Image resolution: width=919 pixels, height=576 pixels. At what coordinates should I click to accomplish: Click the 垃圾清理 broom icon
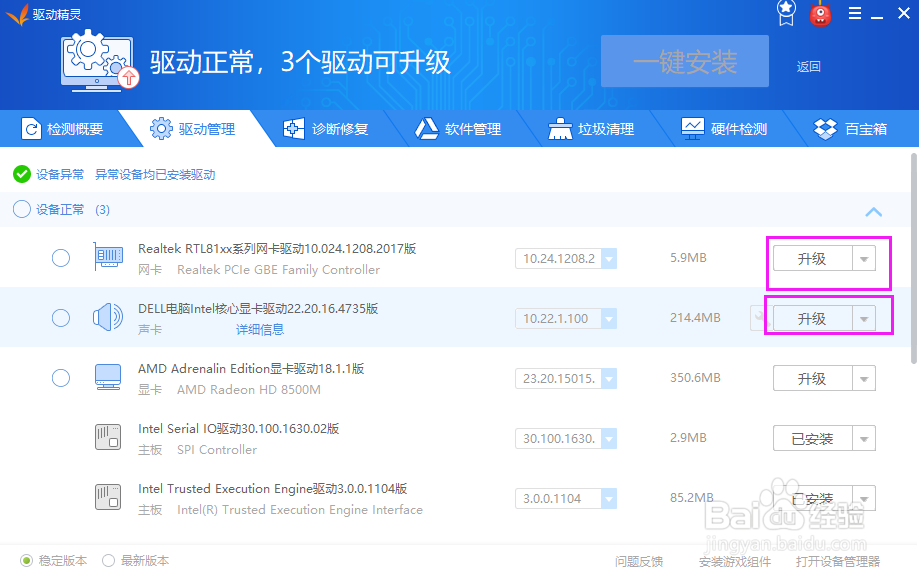560,128
